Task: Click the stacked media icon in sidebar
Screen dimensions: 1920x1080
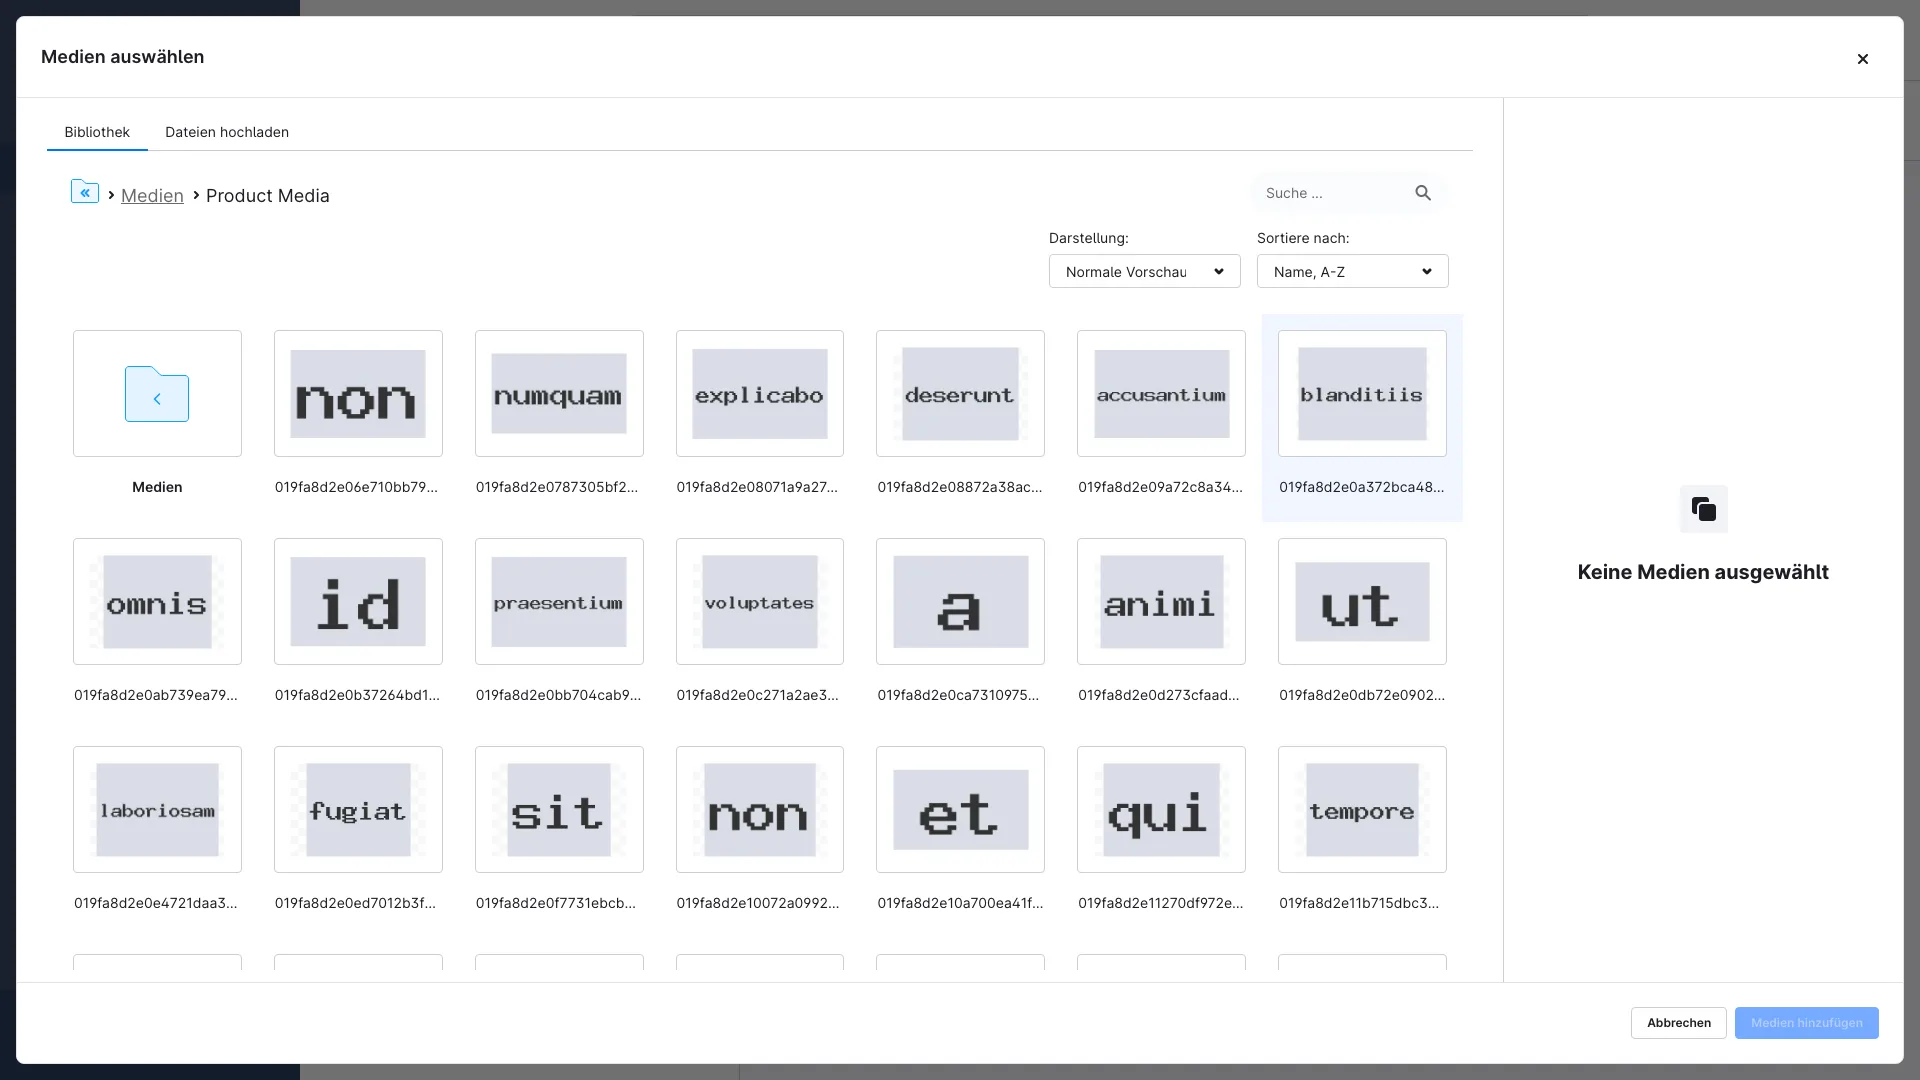Action: click(1703, 509)
